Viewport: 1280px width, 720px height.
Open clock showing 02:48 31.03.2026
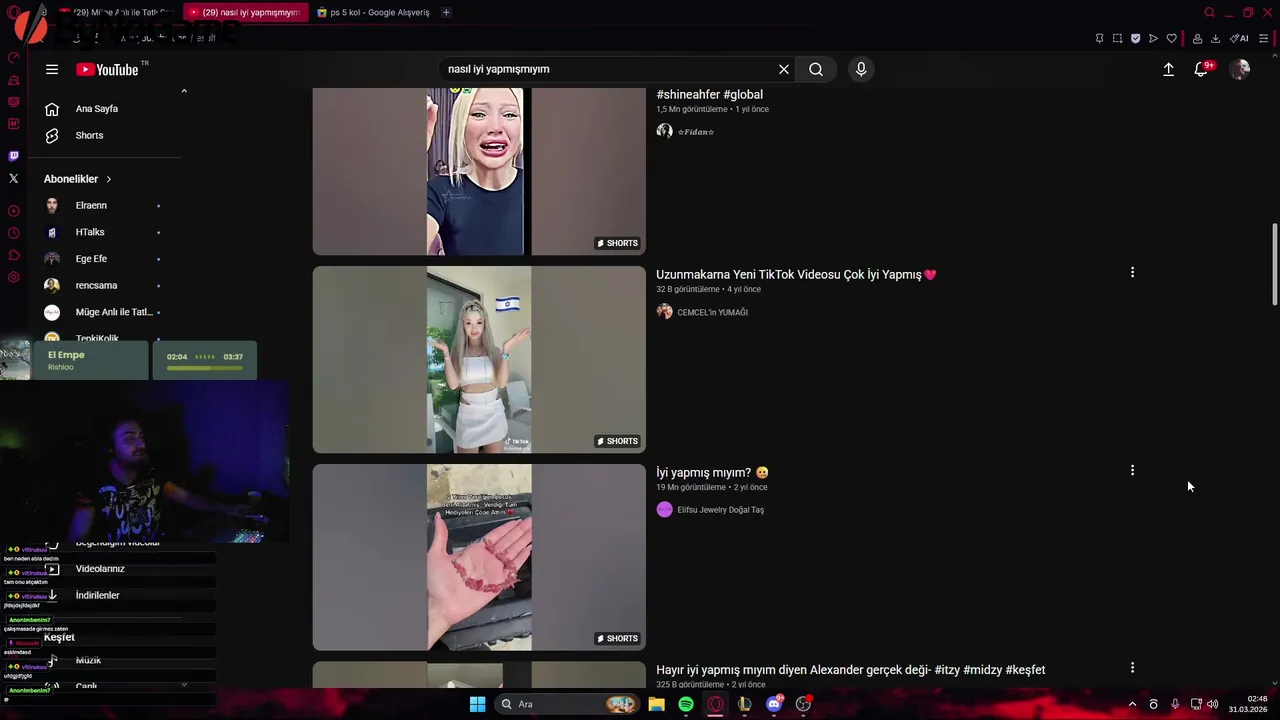point(1249,704)
